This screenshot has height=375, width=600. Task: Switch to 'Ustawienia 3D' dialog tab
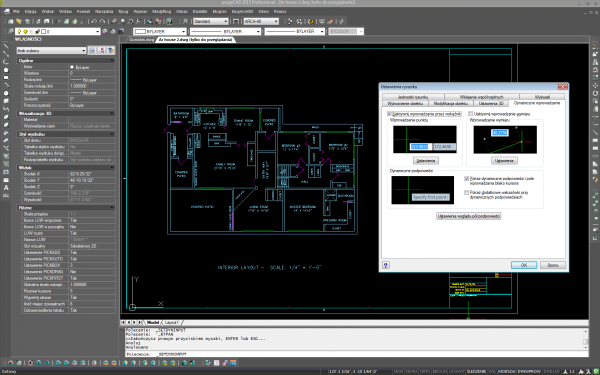[x=491, y=103]
